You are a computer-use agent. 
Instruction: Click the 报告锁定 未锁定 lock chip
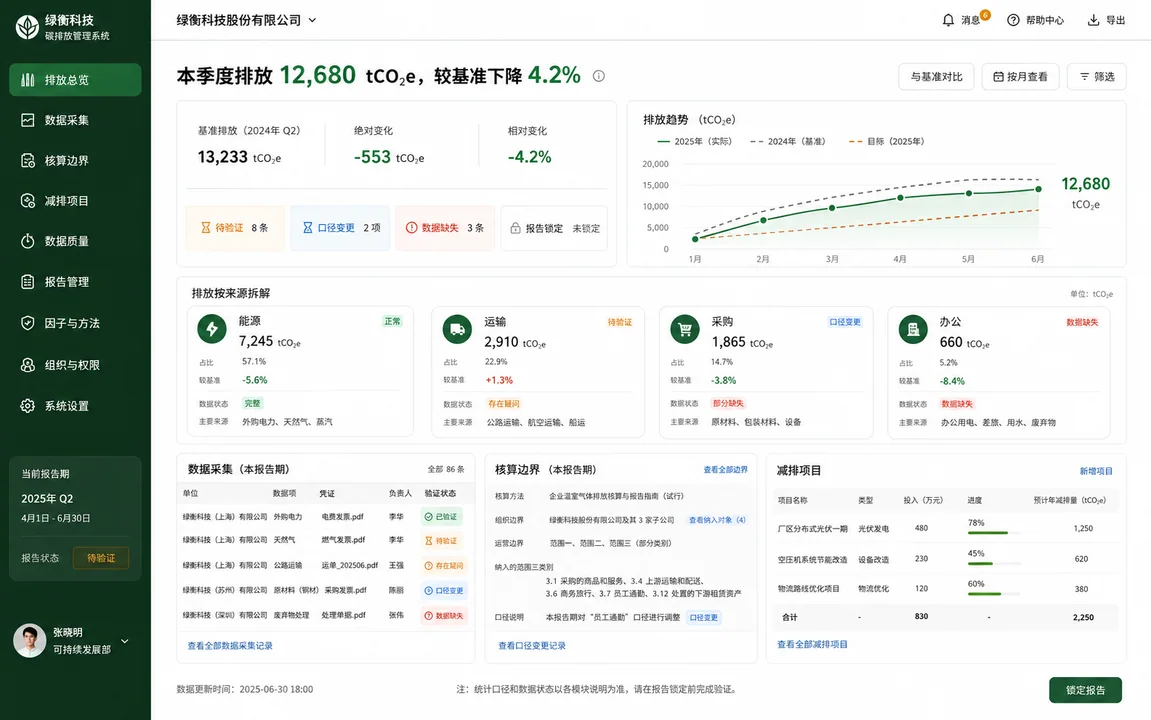tap(554, 228)
